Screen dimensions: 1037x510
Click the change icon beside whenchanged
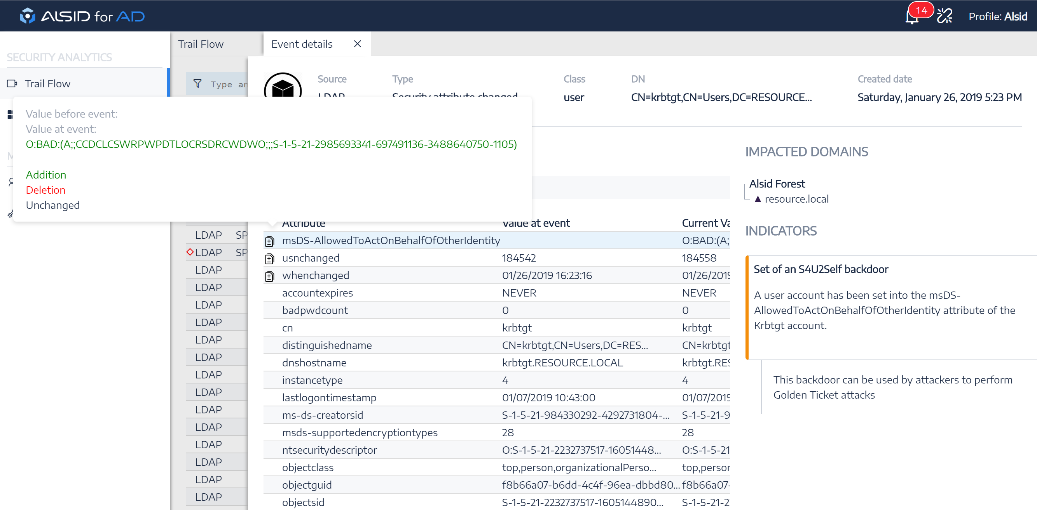tap(269, 276)
